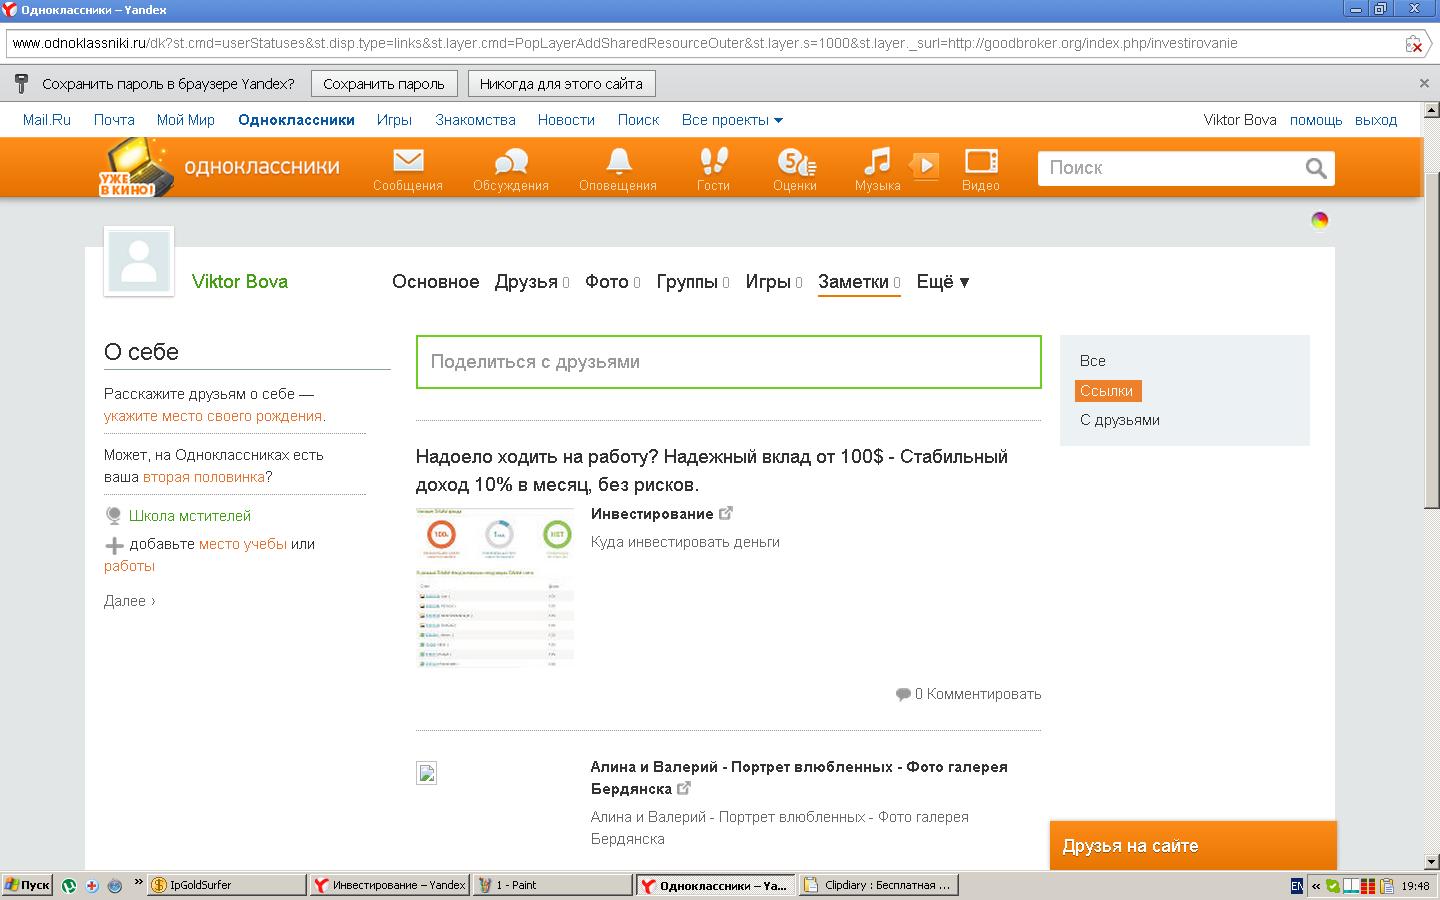This screenshot has width=1440, height=900.
Task: Open the Видео video icon
Action: (x=981, y=168)
